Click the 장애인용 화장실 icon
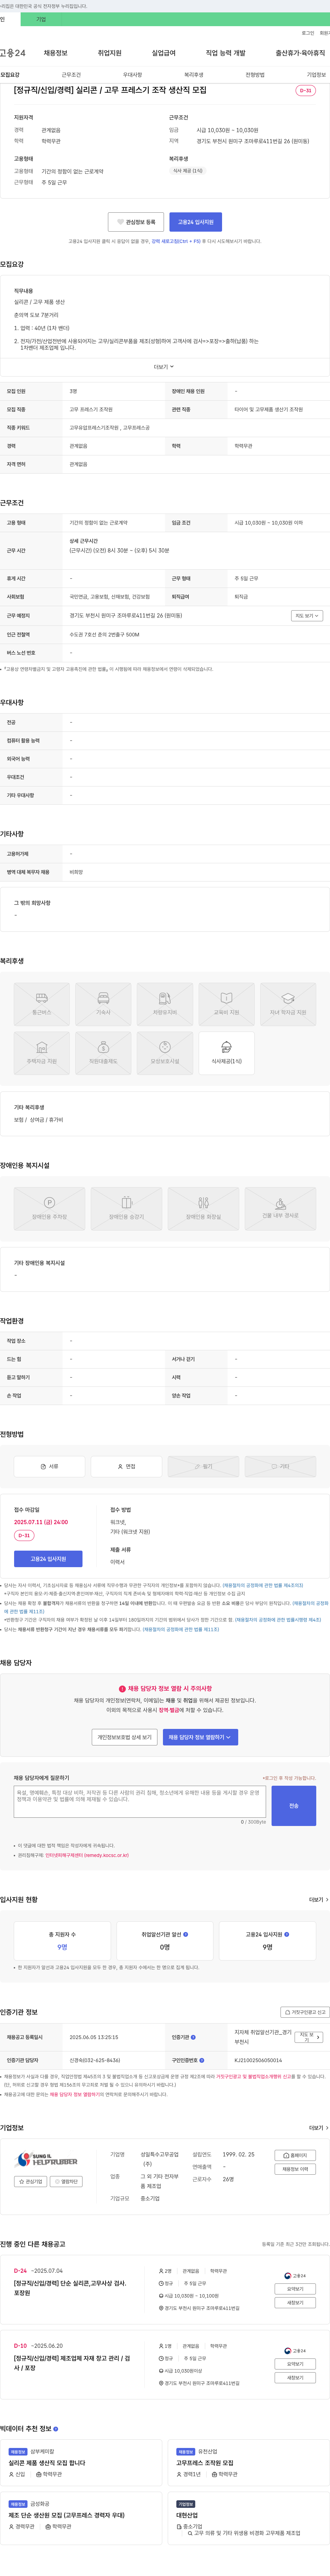The width and height of the screenshot is (330, 2576). 203,1208
